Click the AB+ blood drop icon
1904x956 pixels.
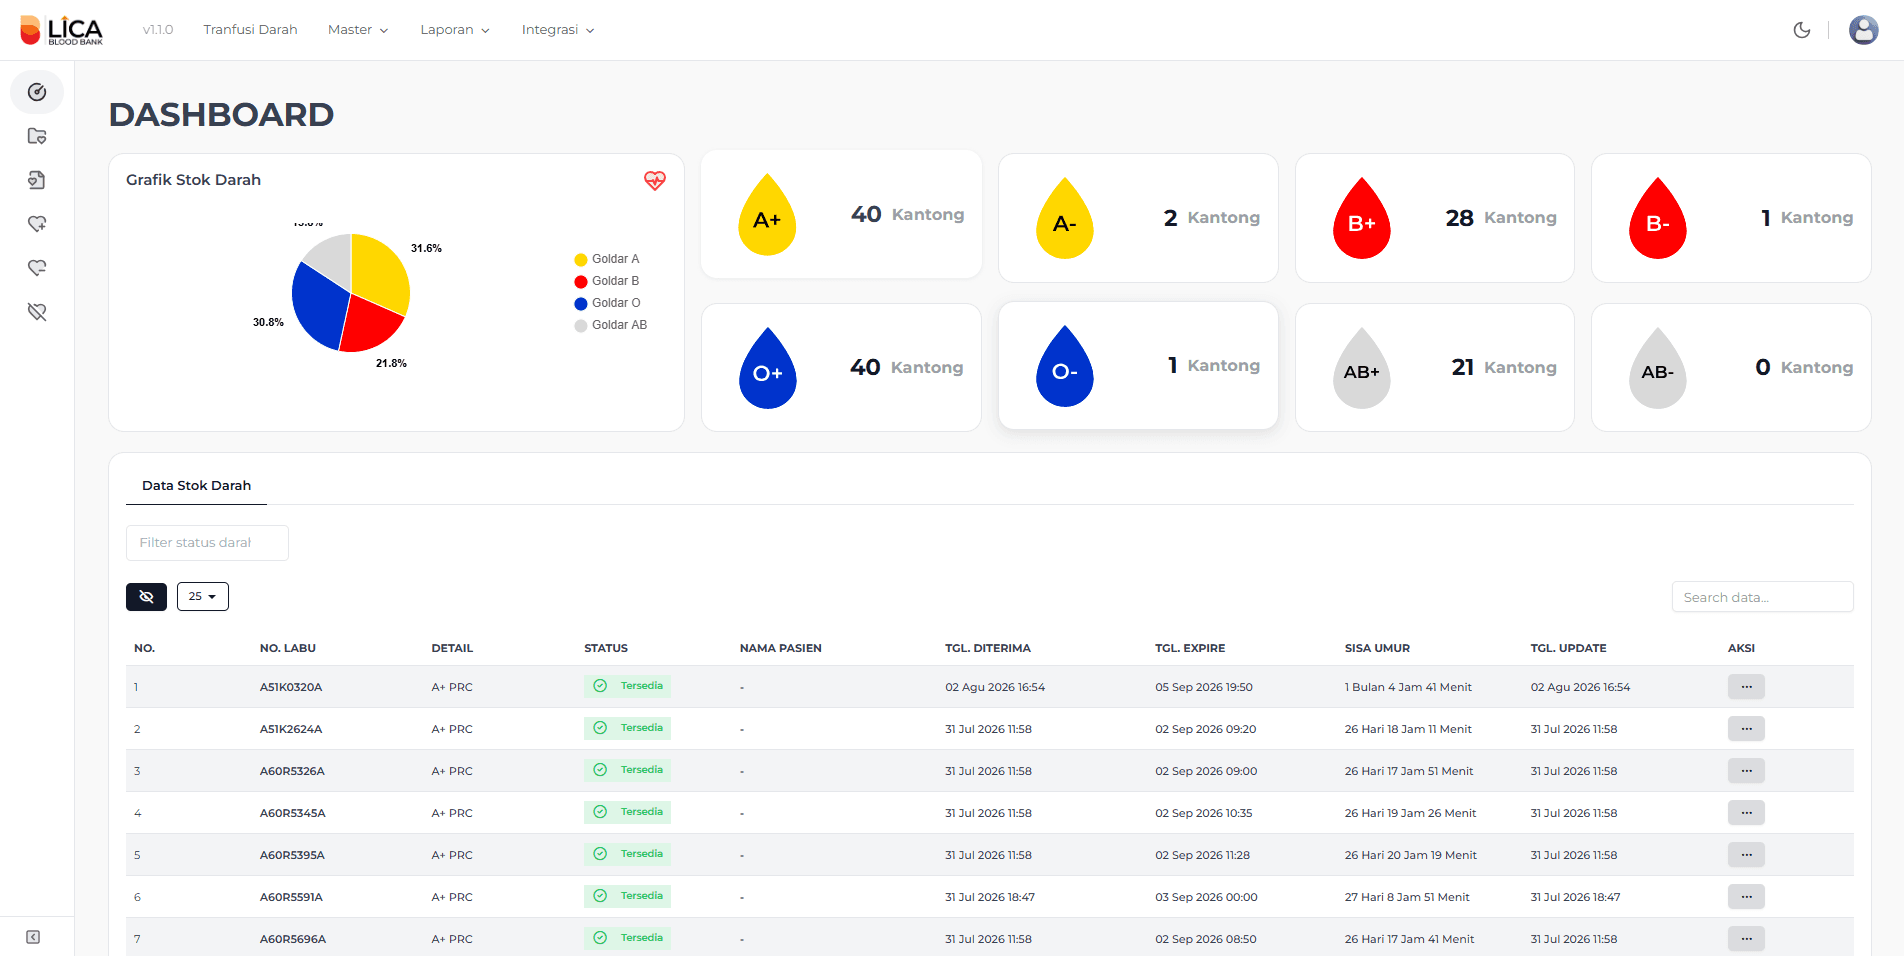(1362, 368)
